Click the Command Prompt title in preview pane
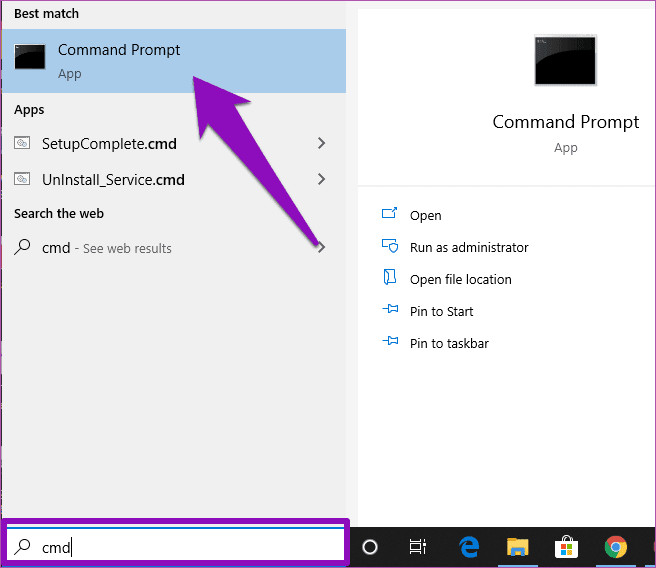 pos(566,122)
